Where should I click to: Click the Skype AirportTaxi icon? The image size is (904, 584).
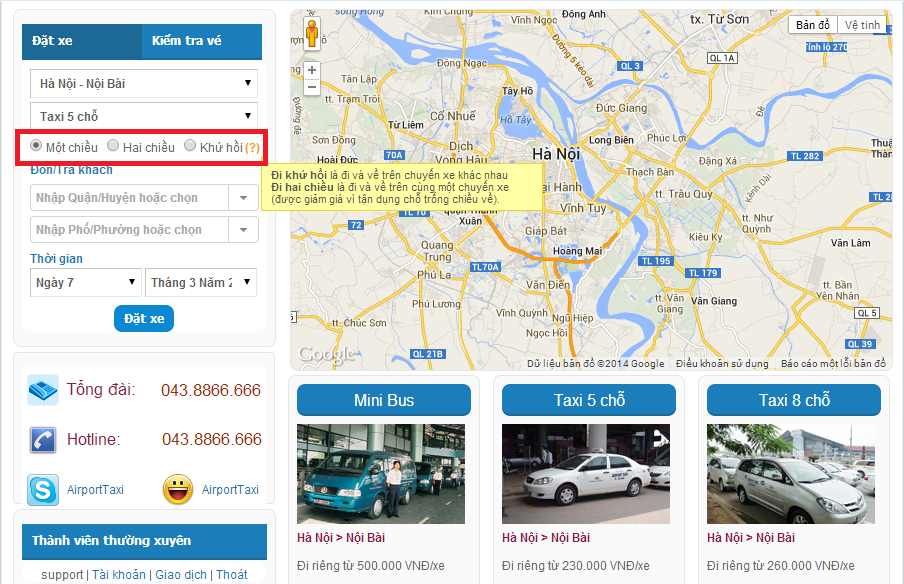pos(43,489)
